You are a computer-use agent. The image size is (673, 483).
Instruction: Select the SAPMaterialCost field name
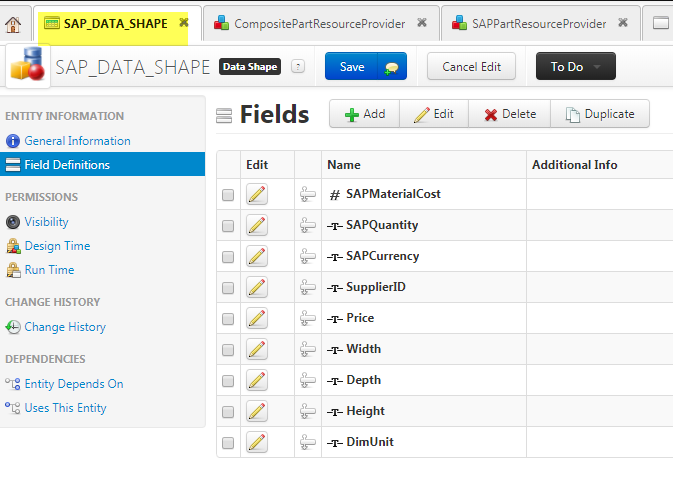[393, 194]
